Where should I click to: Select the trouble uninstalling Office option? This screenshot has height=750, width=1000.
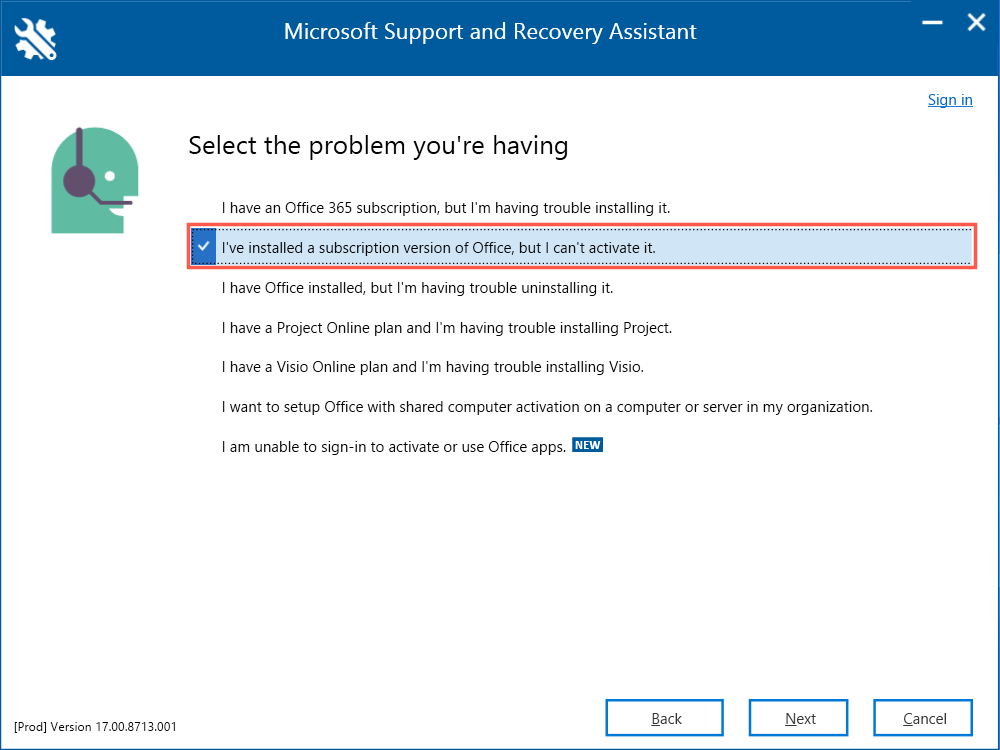pyautogui.click(x=417, y=288)
